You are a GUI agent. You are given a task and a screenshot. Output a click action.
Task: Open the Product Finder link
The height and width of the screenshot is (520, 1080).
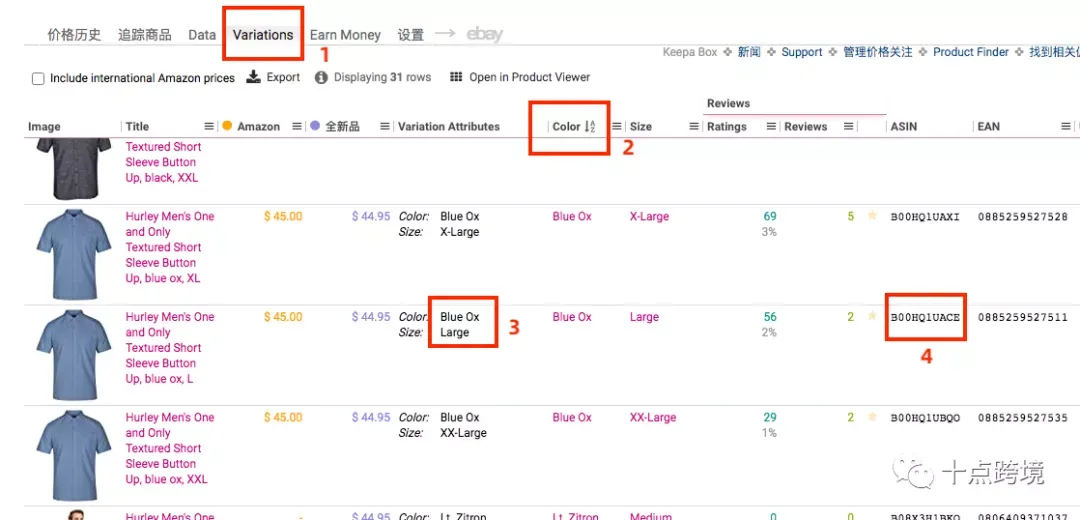pos(970,52)
